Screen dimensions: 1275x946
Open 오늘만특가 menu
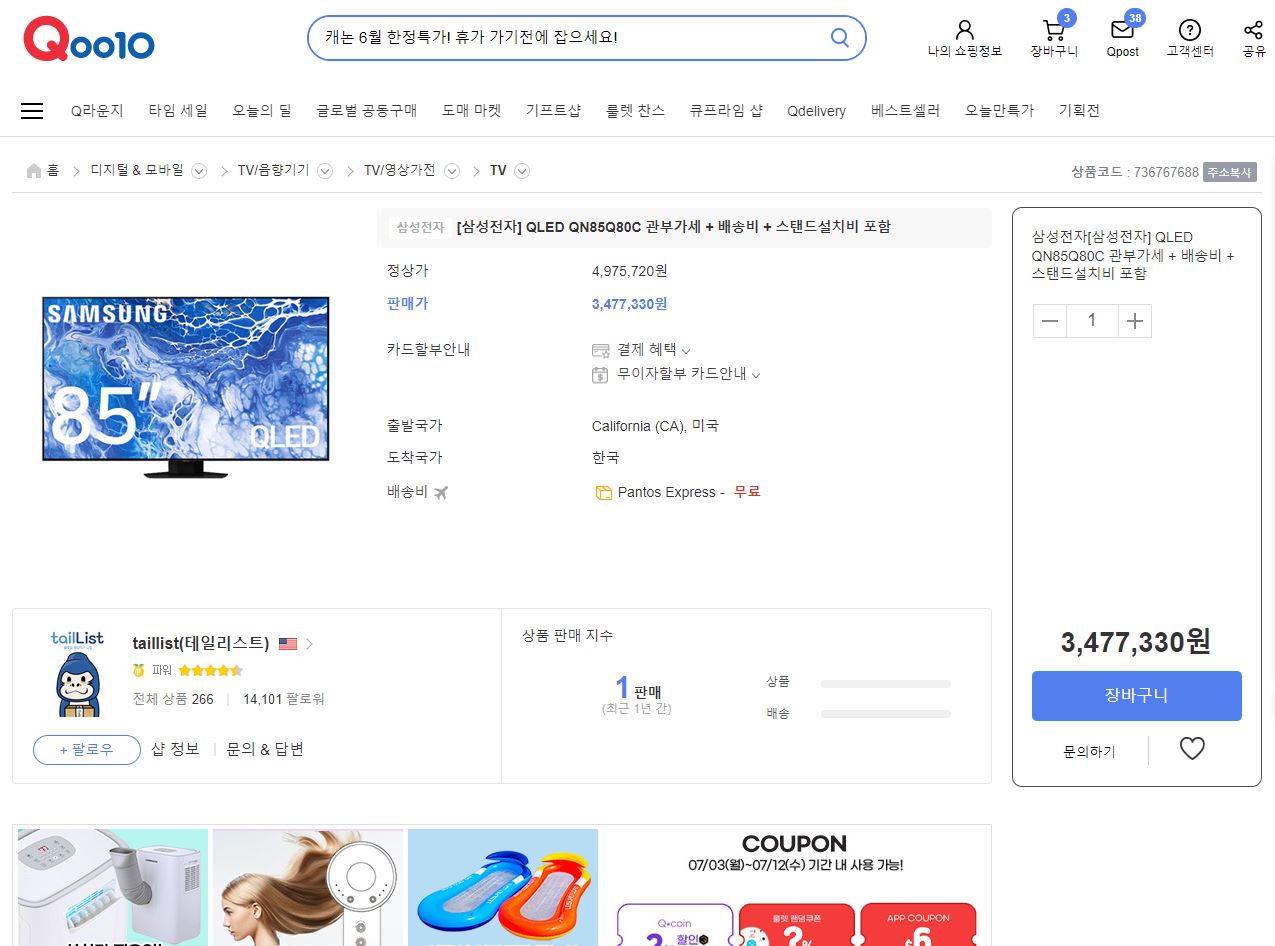click(999, 111)
